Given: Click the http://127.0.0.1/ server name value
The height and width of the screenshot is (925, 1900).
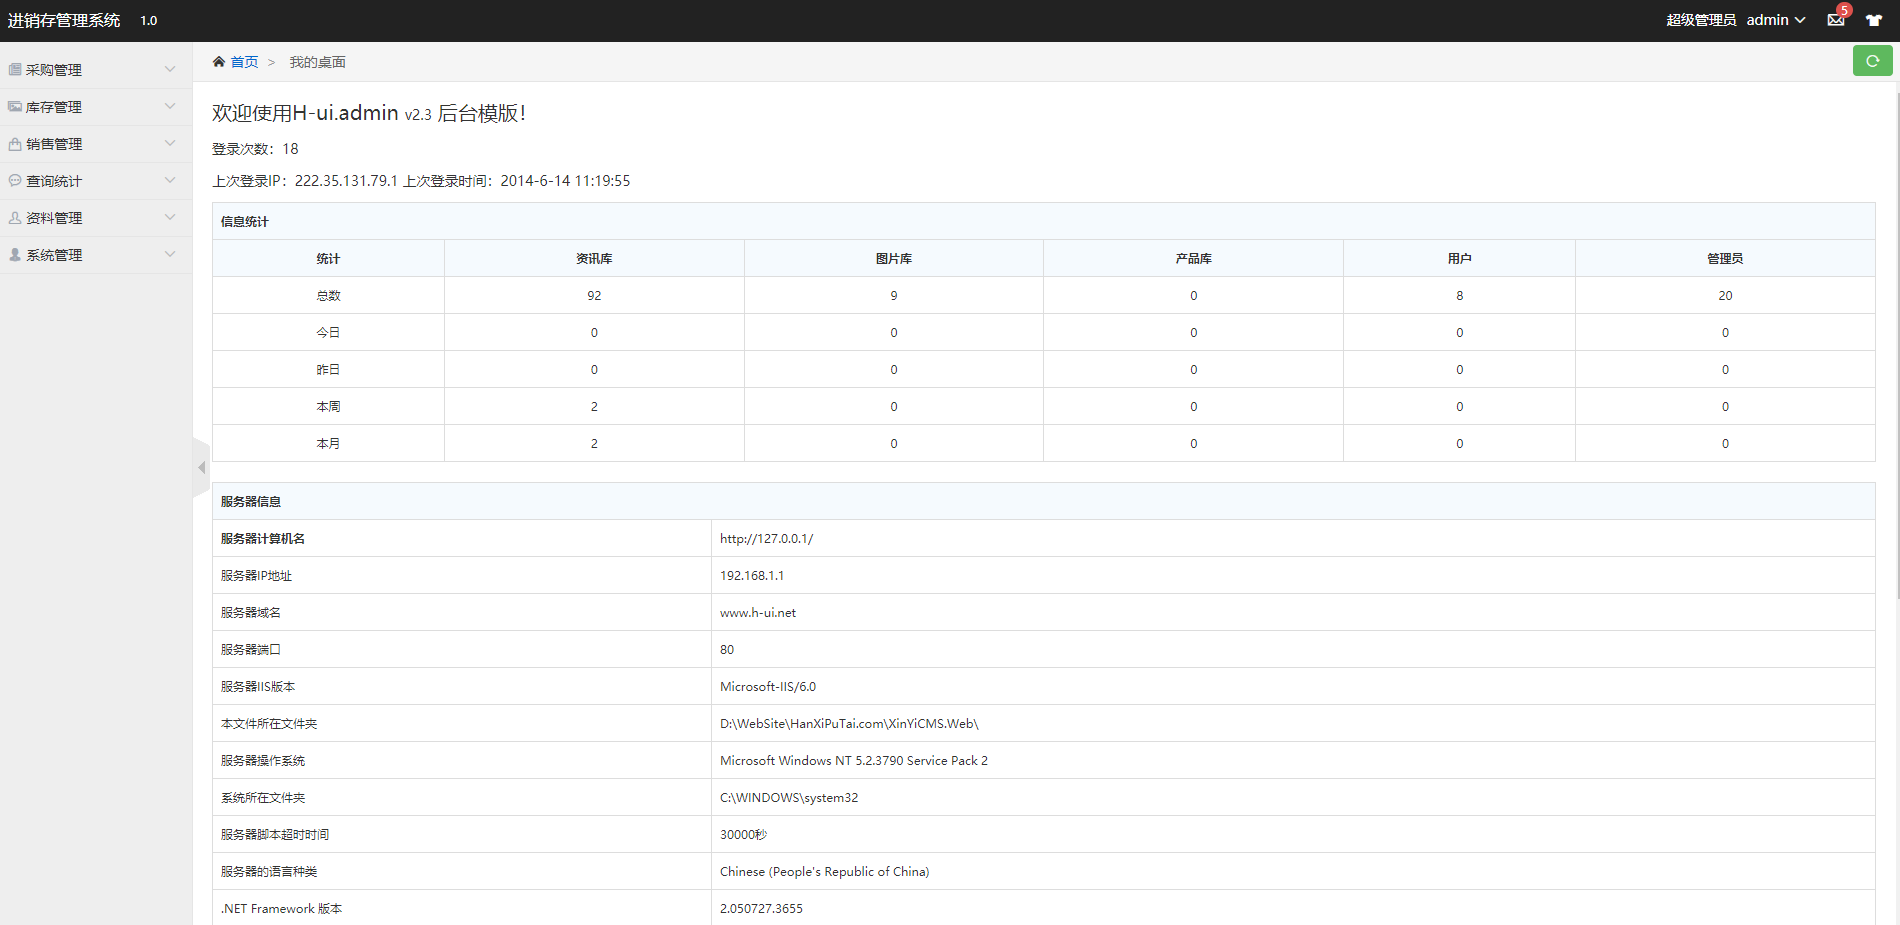Looking at the screenshot, I should pos(766,538).
